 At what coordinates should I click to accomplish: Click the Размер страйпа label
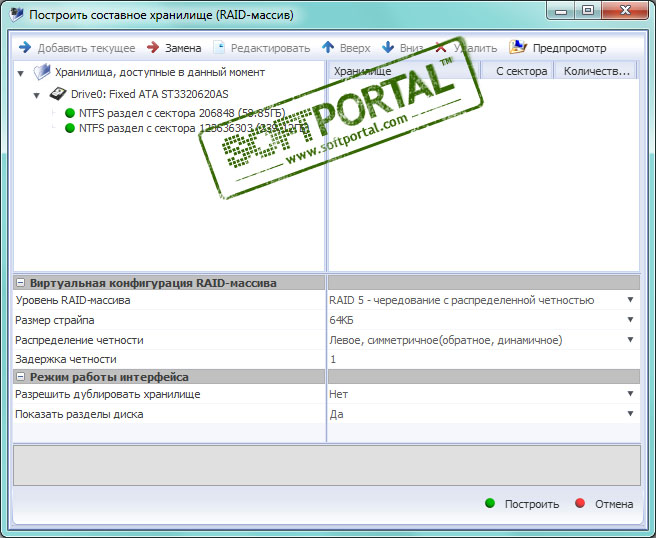(x=55, y=320)
